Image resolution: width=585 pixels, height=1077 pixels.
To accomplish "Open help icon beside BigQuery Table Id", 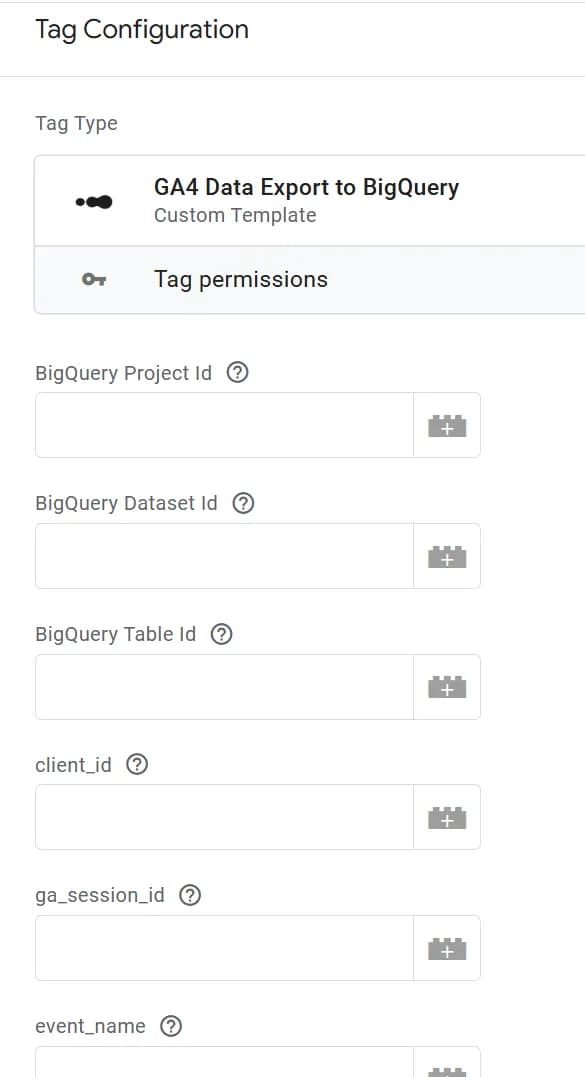I will pyautogui.click(x=221, y=634).
